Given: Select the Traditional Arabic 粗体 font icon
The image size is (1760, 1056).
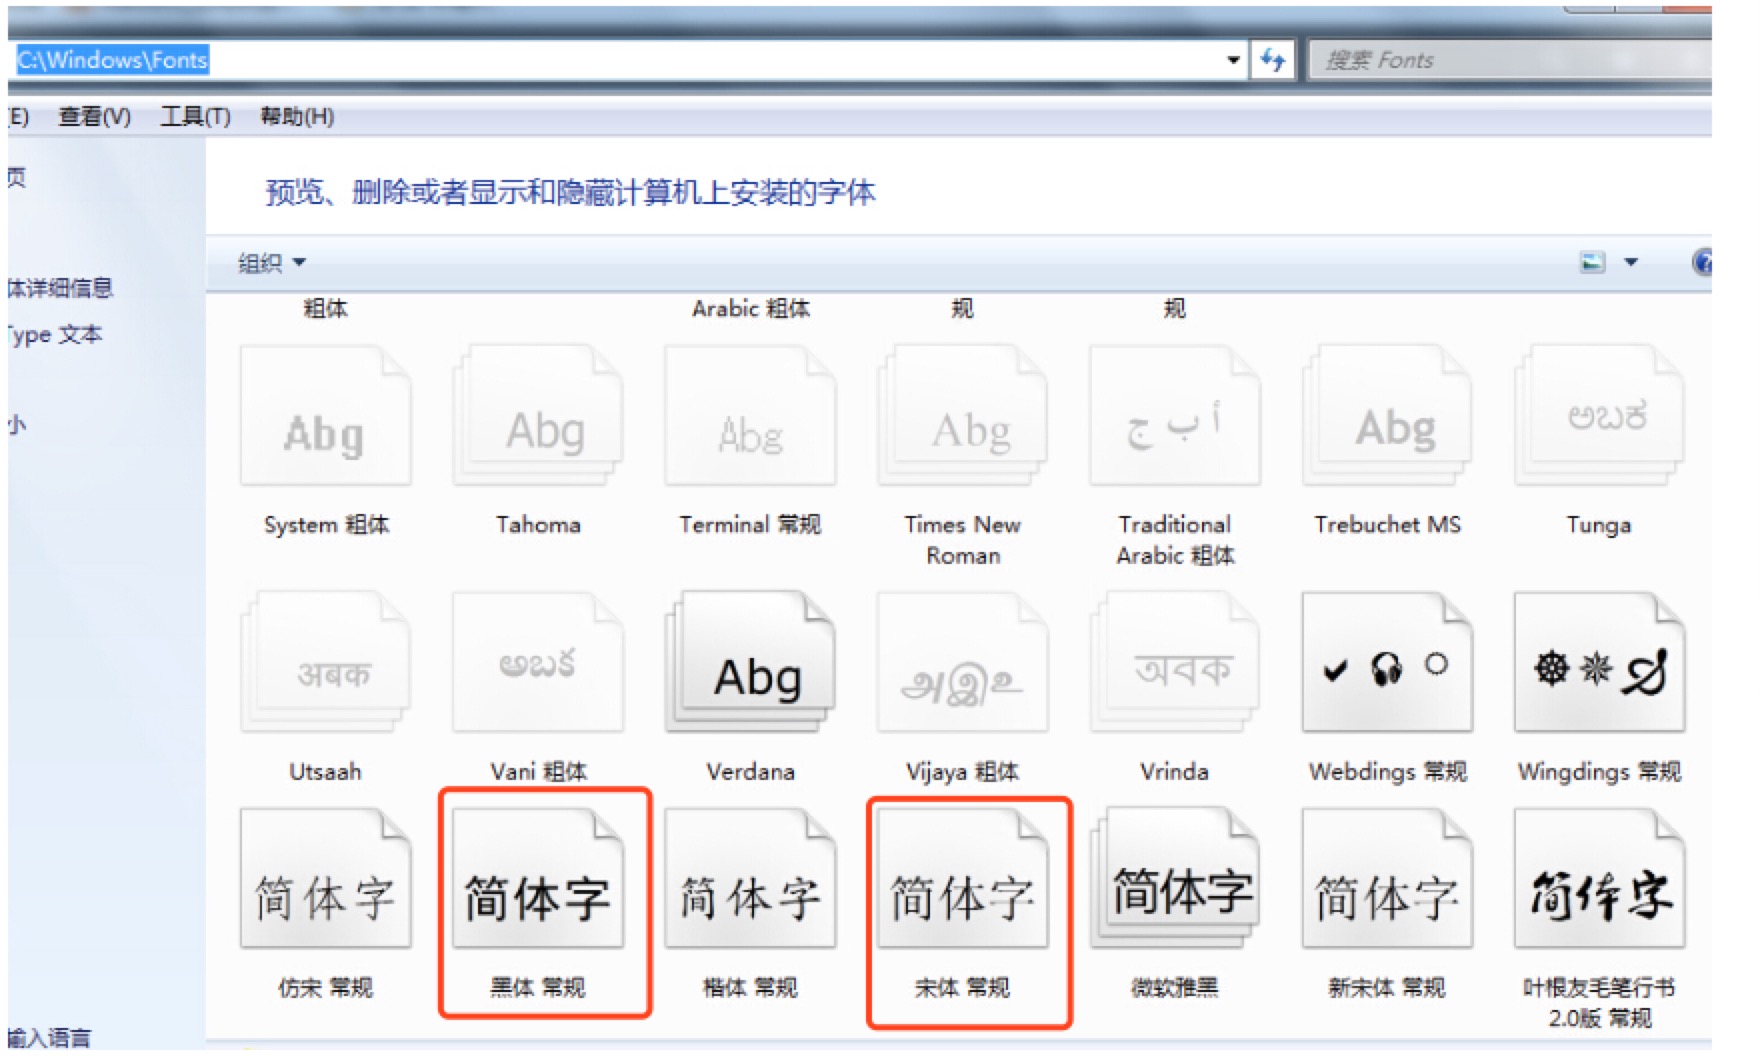Looking at the screenshot, I should point(1174,415).
